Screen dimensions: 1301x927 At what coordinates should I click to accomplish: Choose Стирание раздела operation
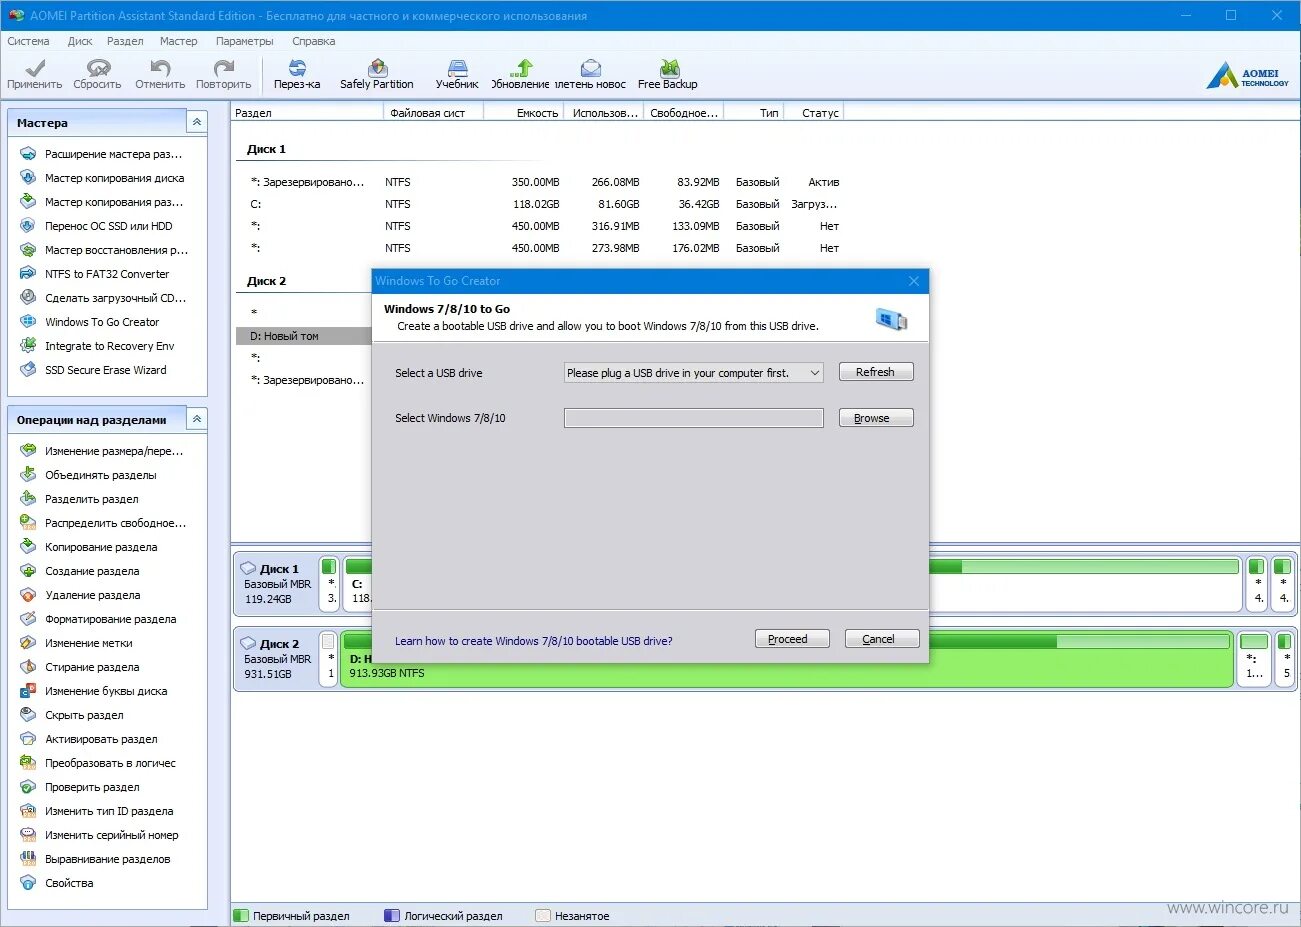tap(92, 667)
